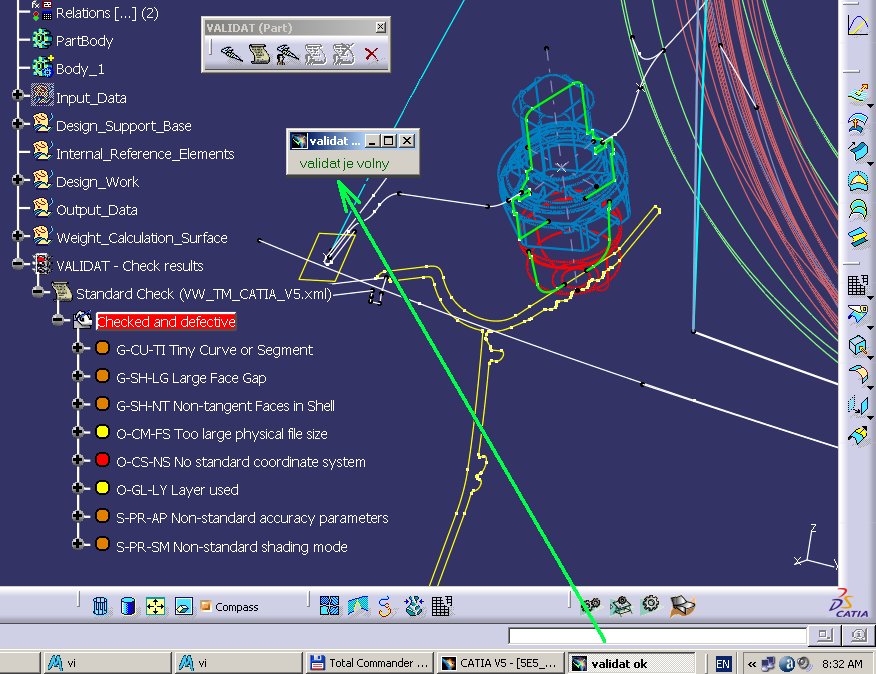Select the Multi-sections surface tool
This screenshot has width=876, height=674.
pos(858,208)
